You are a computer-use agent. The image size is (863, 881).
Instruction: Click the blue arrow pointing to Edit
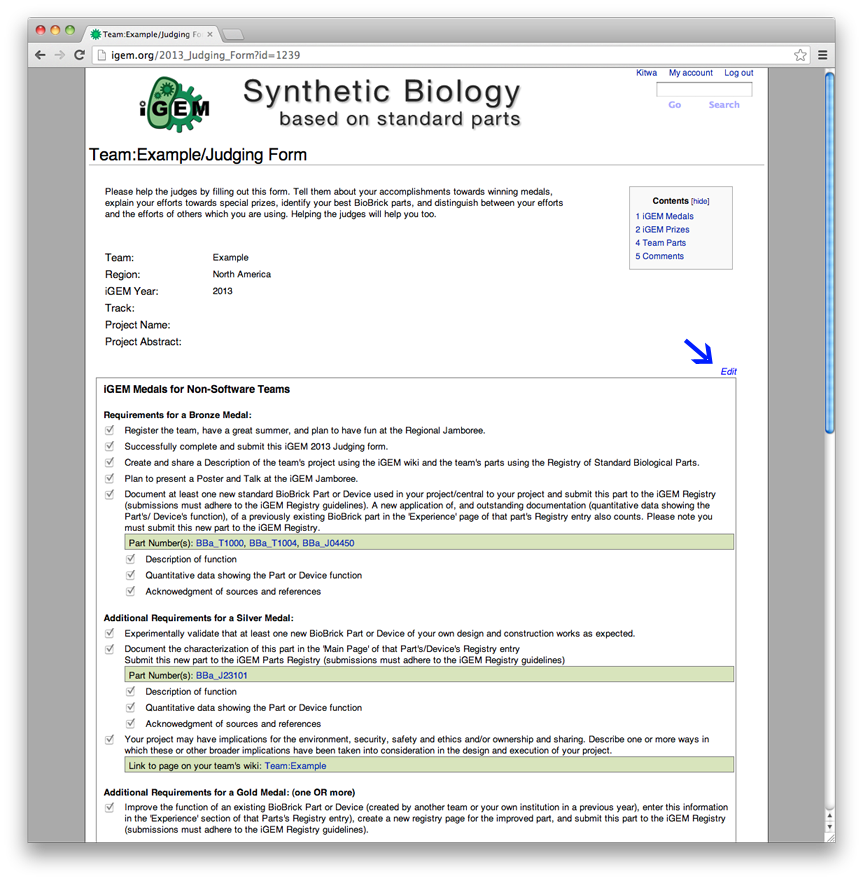pos(698,352)
